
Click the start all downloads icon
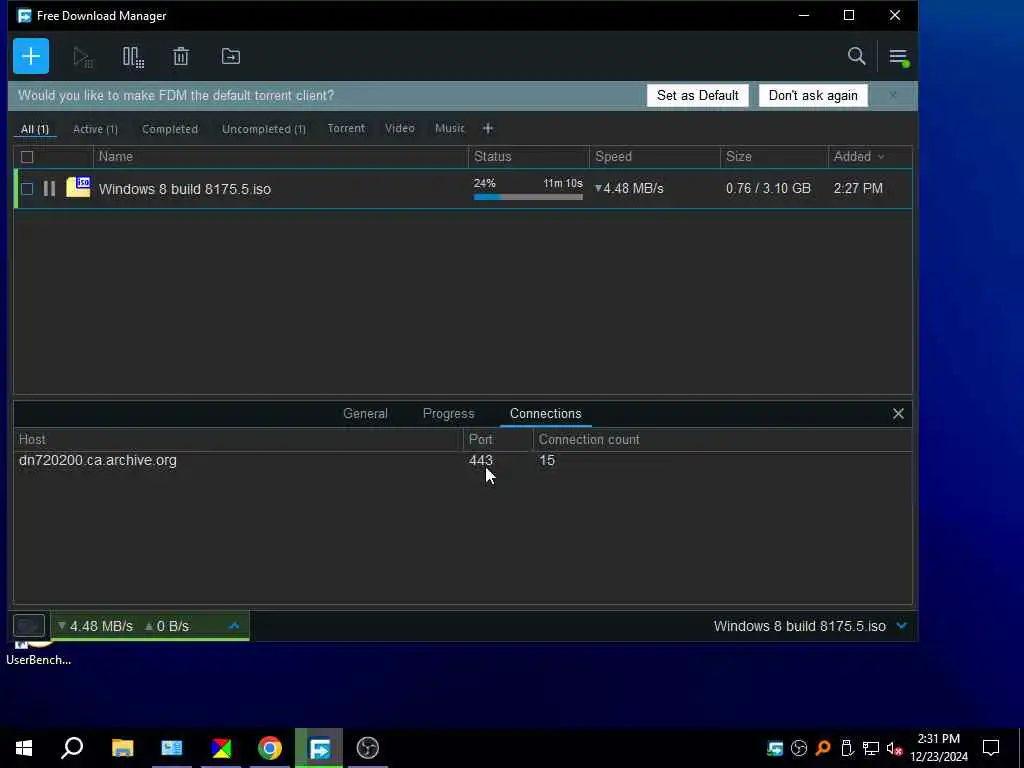click(x=83, y=57)
